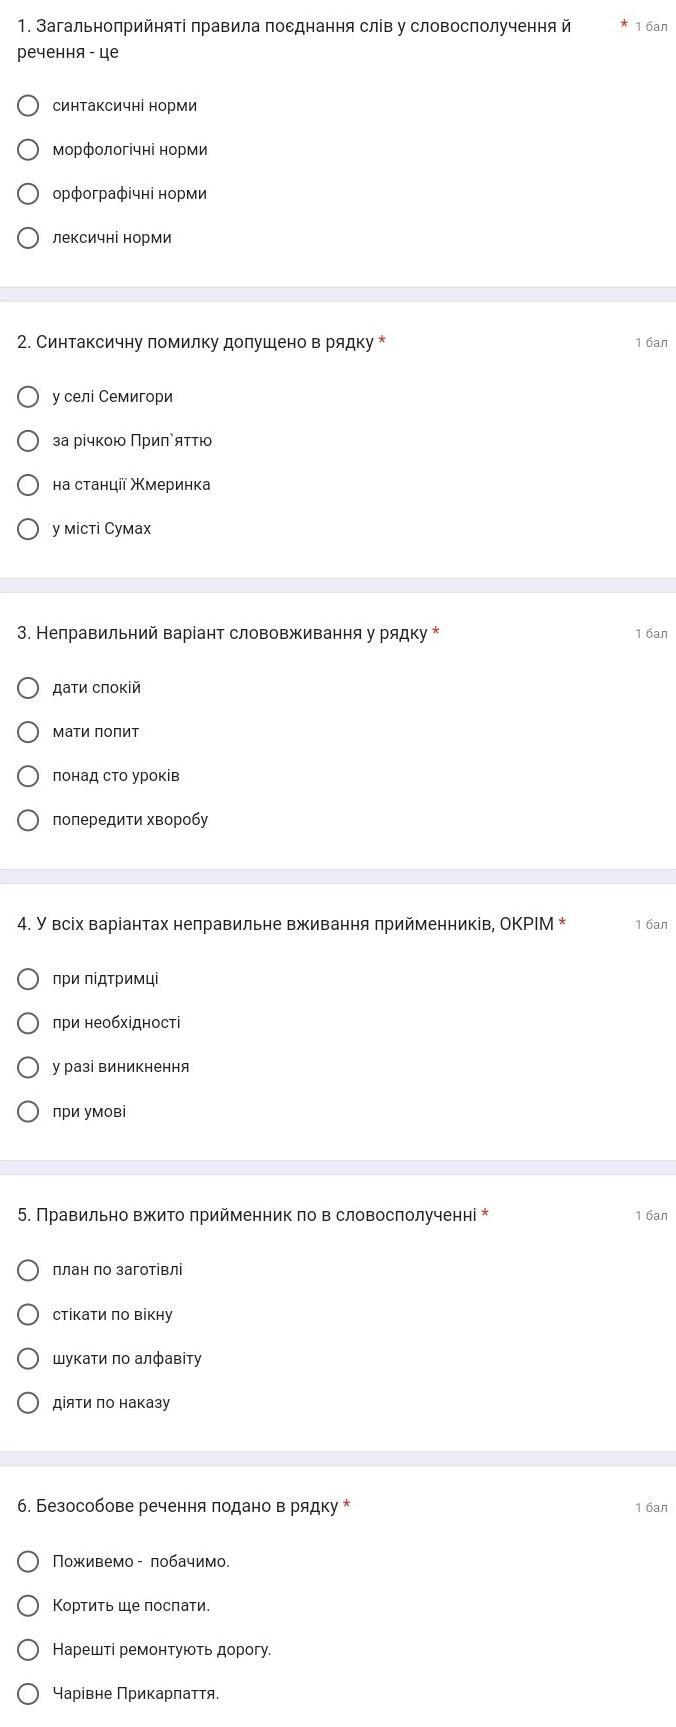The image size is (676, 1727).
Task: Pick 'діяти по наказу' answer
Action: coord(29,1403)
